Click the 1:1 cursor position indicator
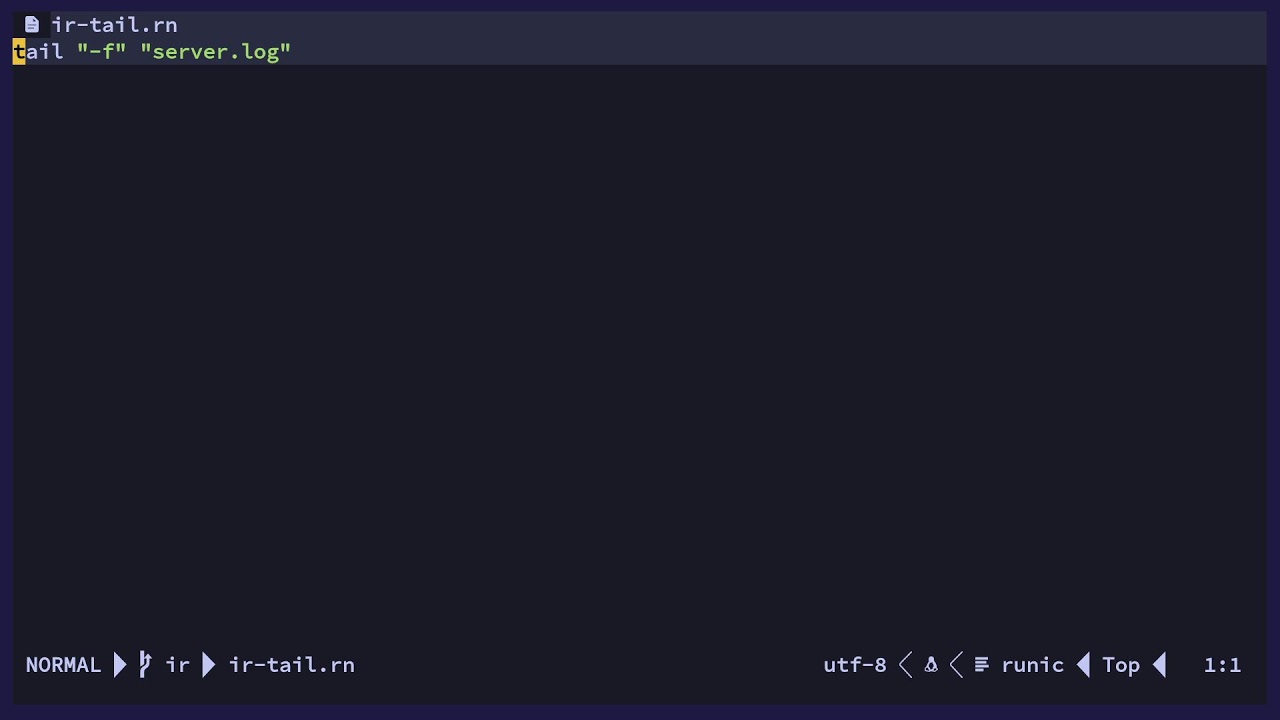Viewport: 1280px width, 720px height. coord(1222,665)
